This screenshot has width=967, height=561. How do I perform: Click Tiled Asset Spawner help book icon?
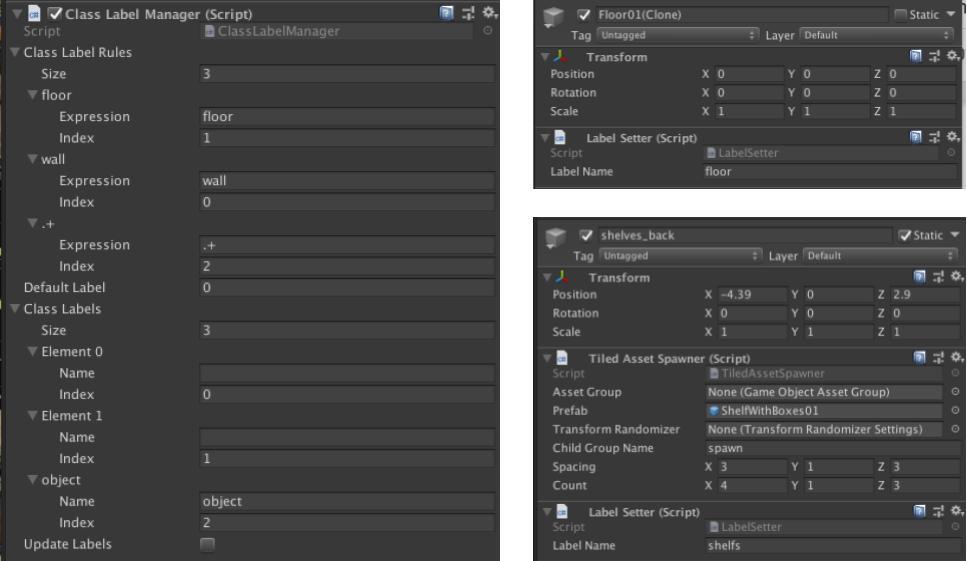[x=917, y=357]
